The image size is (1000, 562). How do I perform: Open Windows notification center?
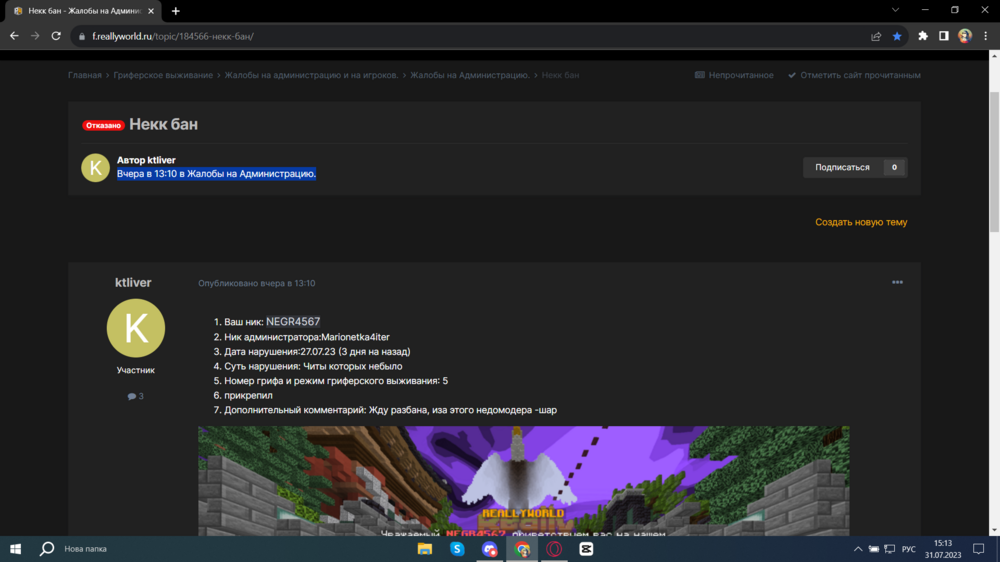[979, 549]
